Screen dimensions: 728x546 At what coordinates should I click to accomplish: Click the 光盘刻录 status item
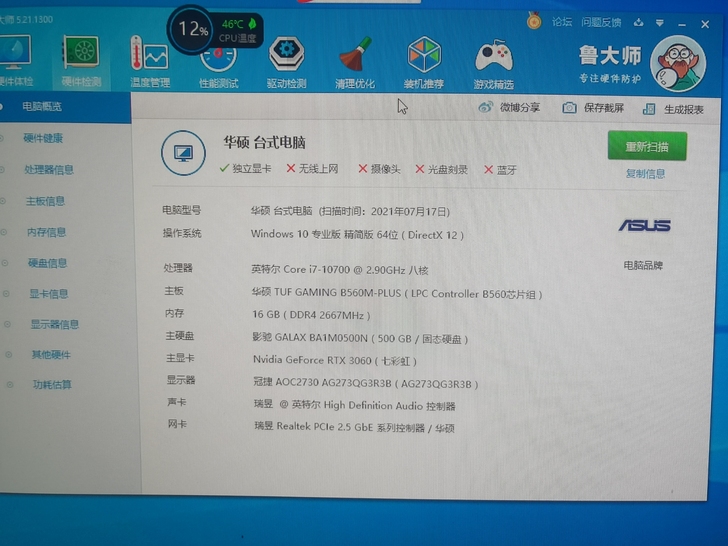[441, 169]
